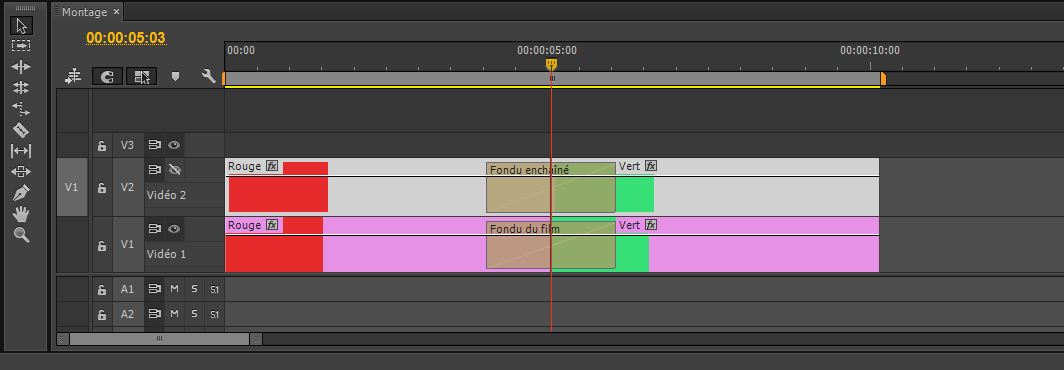Select the Zoom magnifier tool
The height and width of the screenshot is (370, 1064).
22,235
